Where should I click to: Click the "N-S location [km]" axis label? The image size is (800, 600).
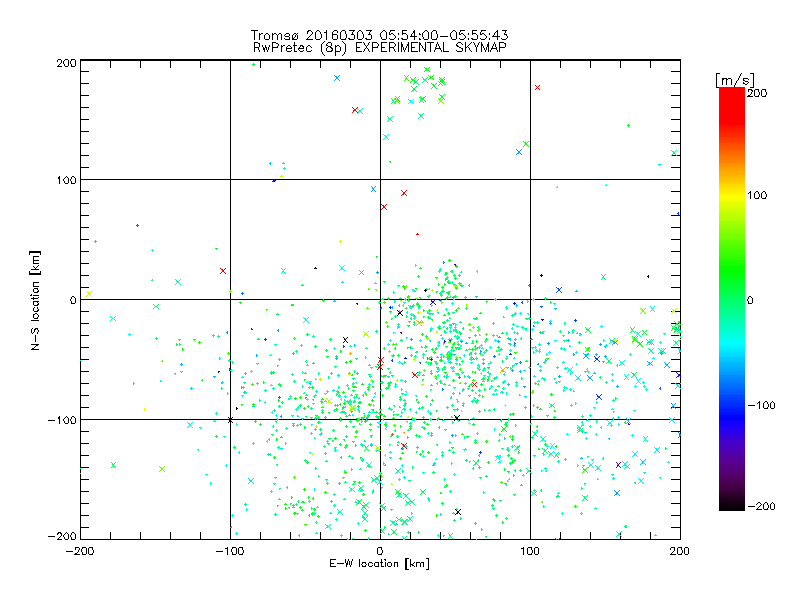click(35, 300)
